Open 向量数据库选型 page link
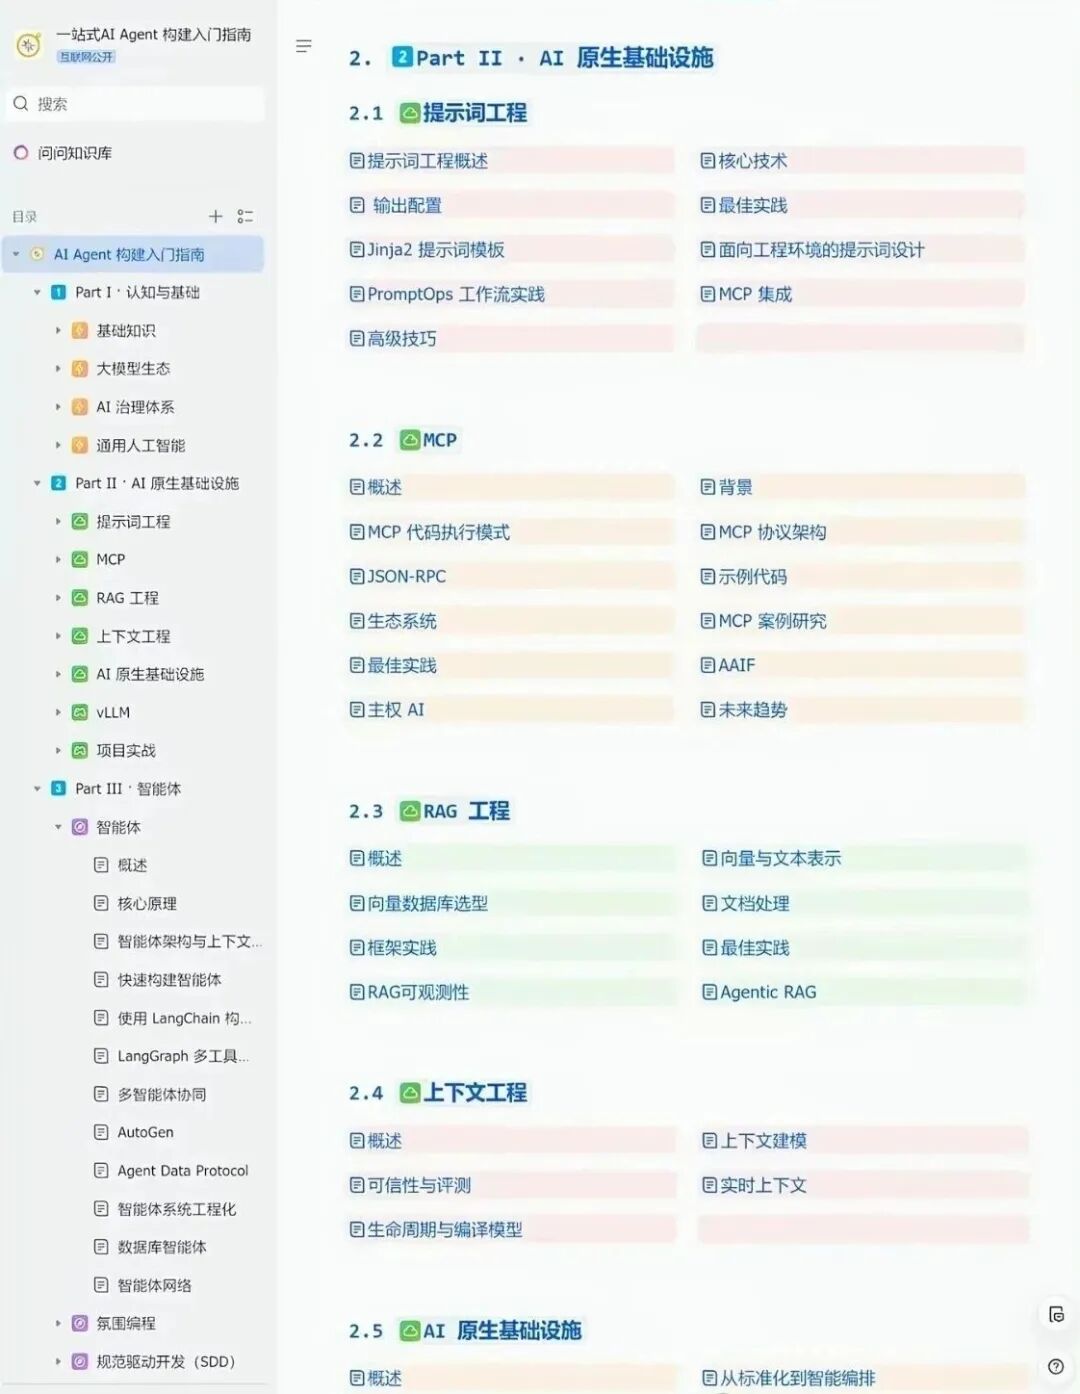This screenshot has width=1080, height=1394. coord(427,903)
